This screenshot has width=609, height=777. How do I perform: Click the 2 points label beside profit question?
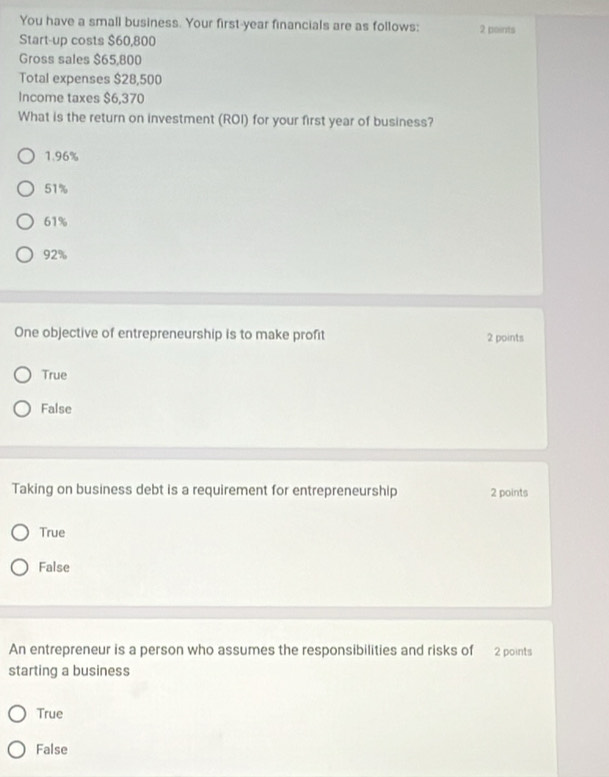click(505, 338)
